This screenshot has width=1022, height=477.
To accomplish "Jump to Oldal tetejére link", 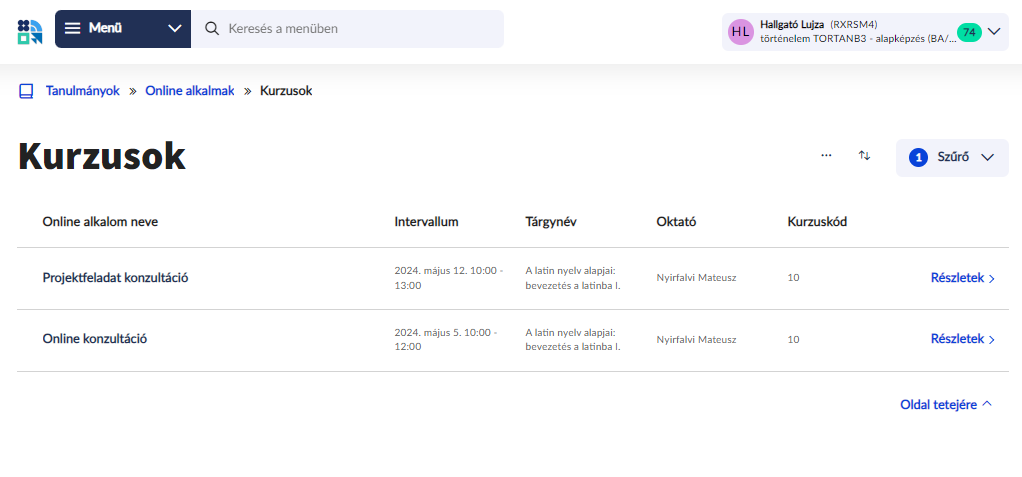I will click(x=946, y=404).
